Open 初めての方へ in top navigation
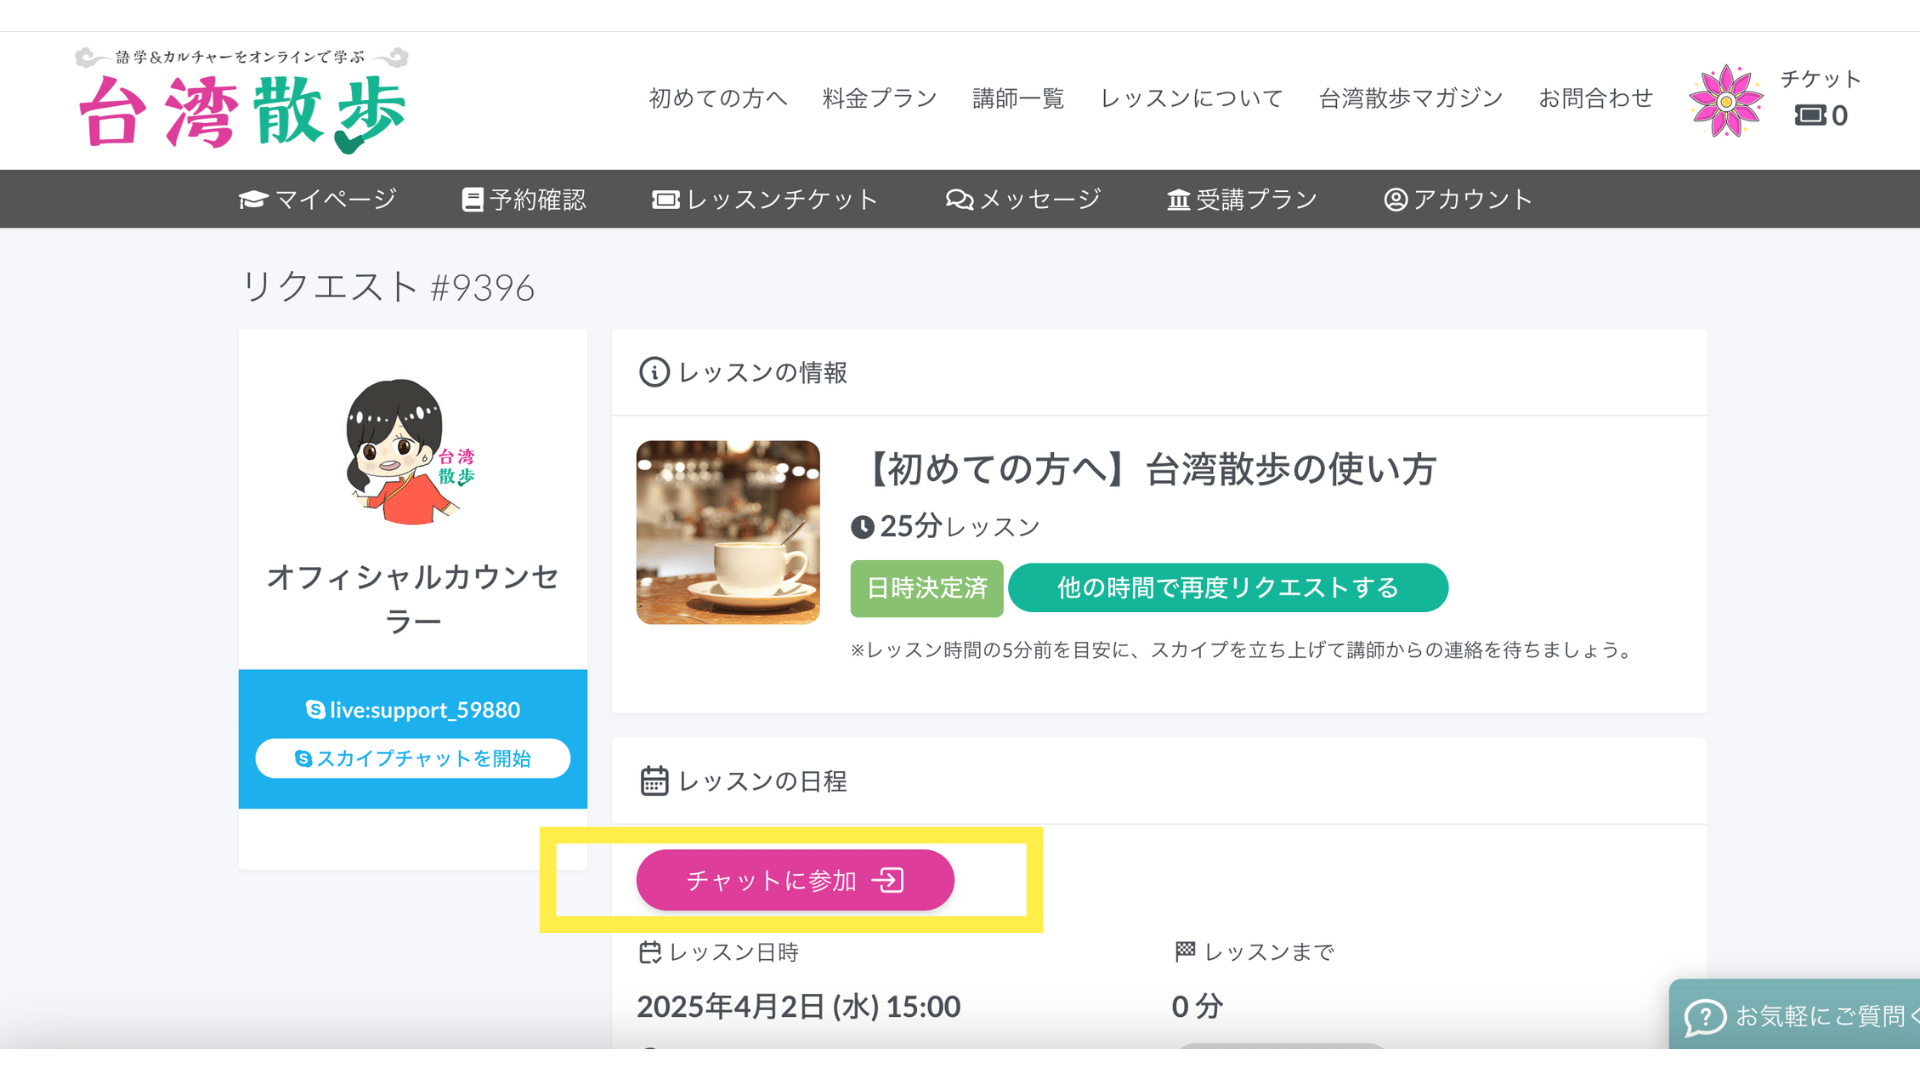 click(x=718, y=98)
